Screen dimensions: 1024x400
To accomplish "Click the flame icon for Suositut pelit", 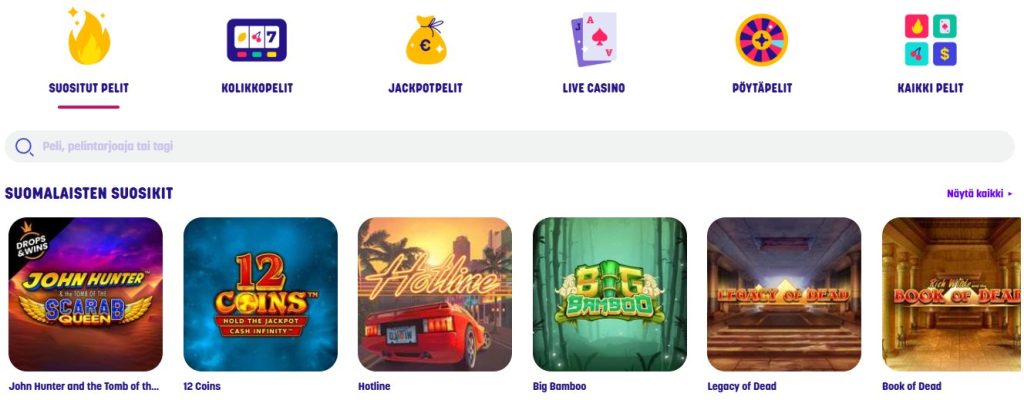I will (x=88, y=37).
